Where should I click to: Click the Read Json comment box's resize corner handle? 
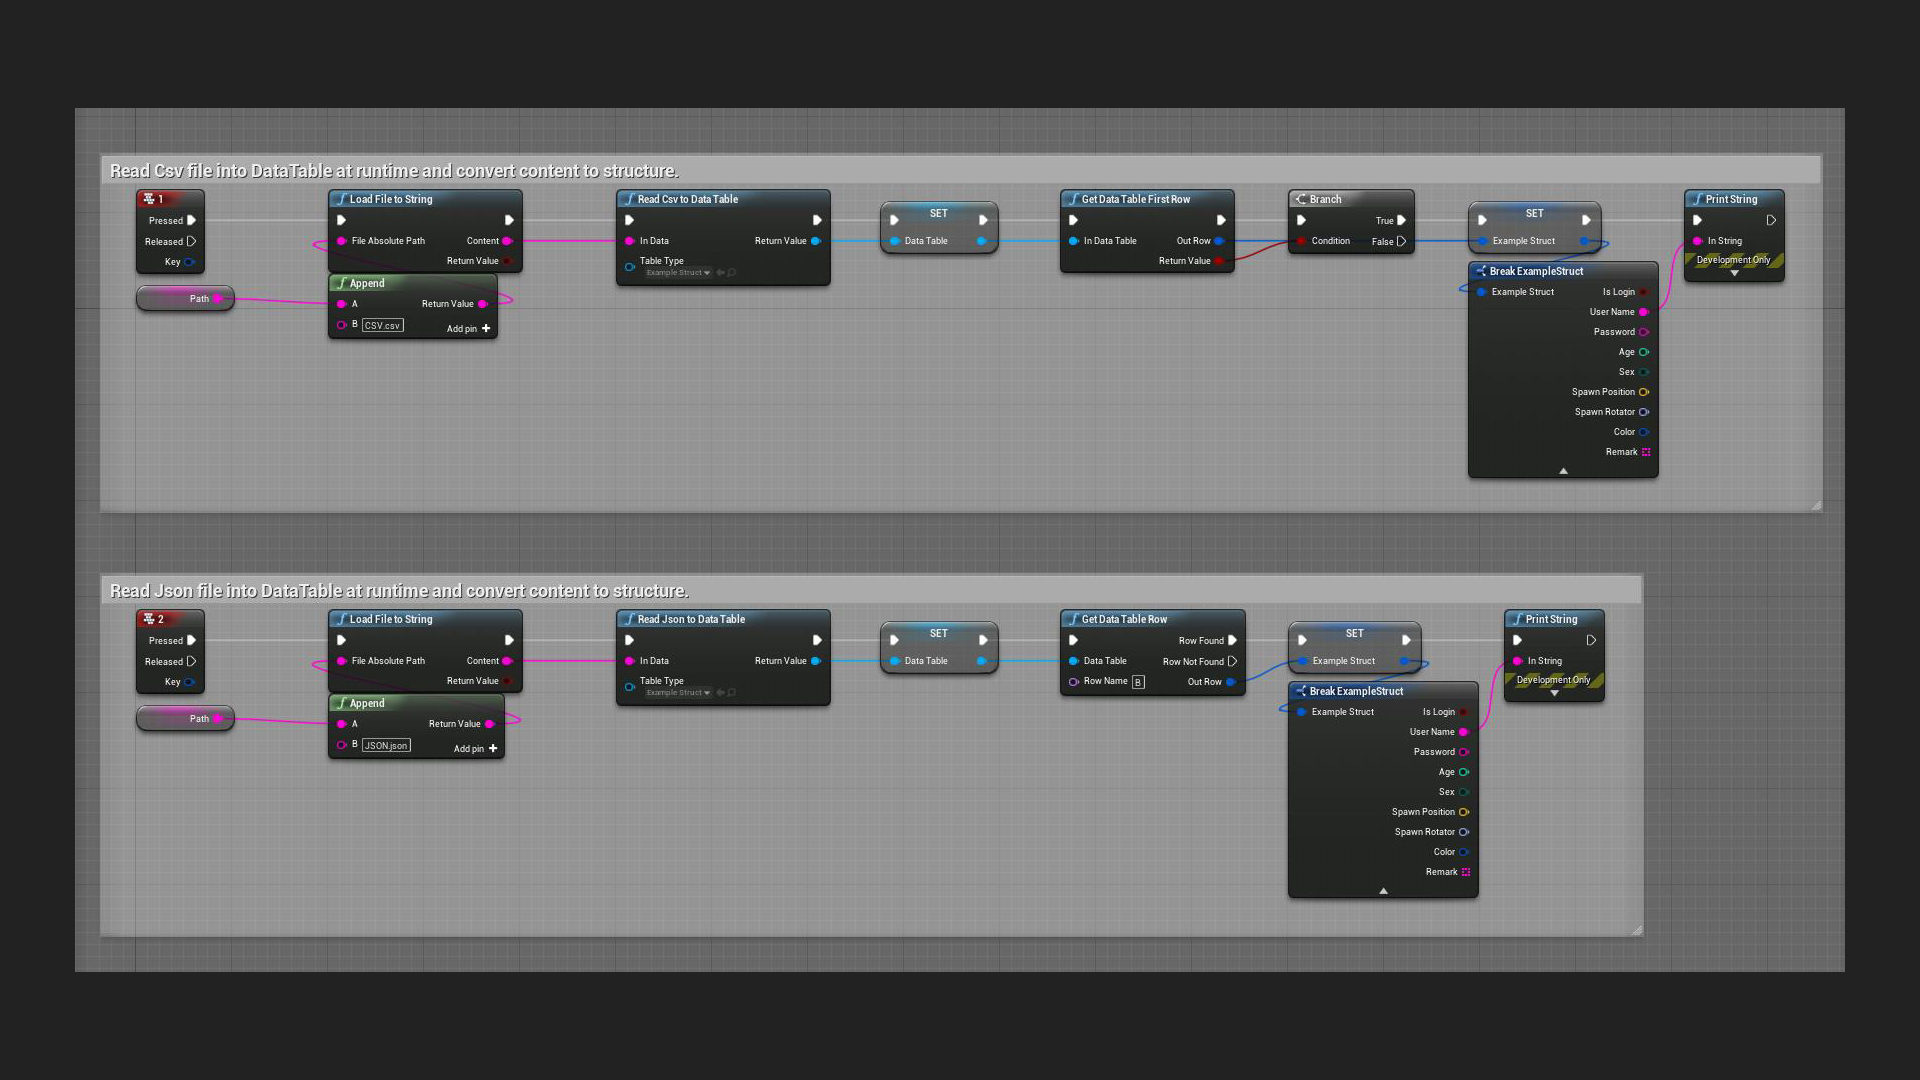coord(1636,930)
